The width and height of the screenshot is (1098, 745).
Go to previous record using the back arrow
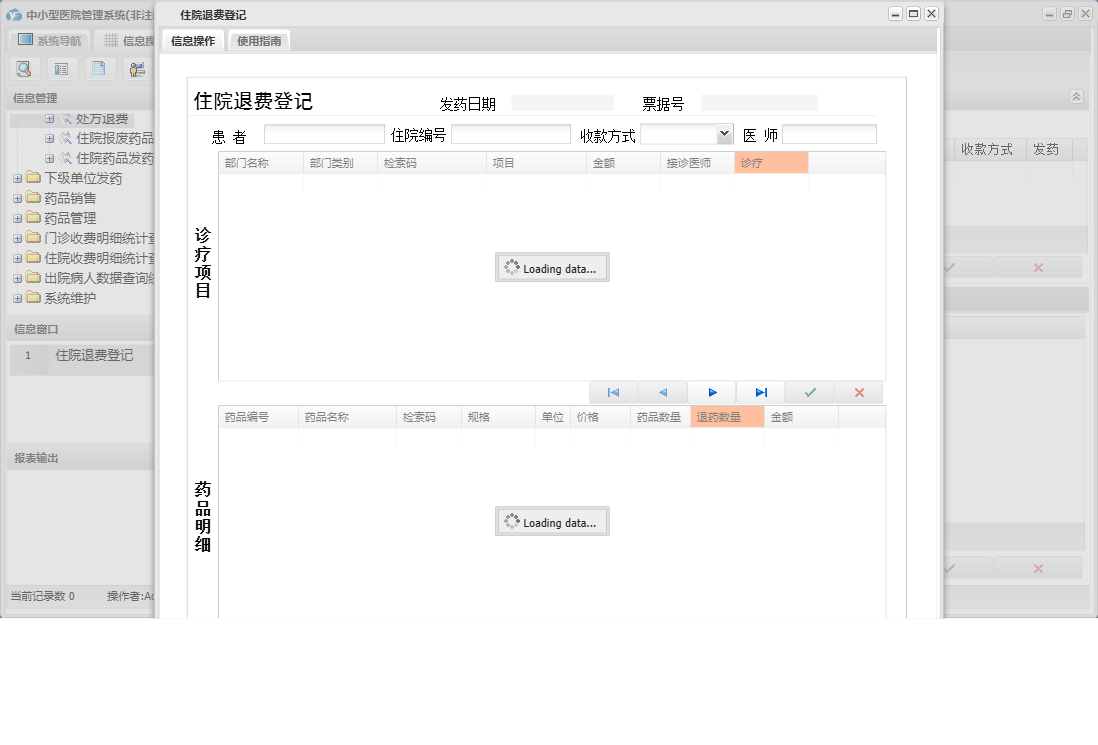coord(661,392)
